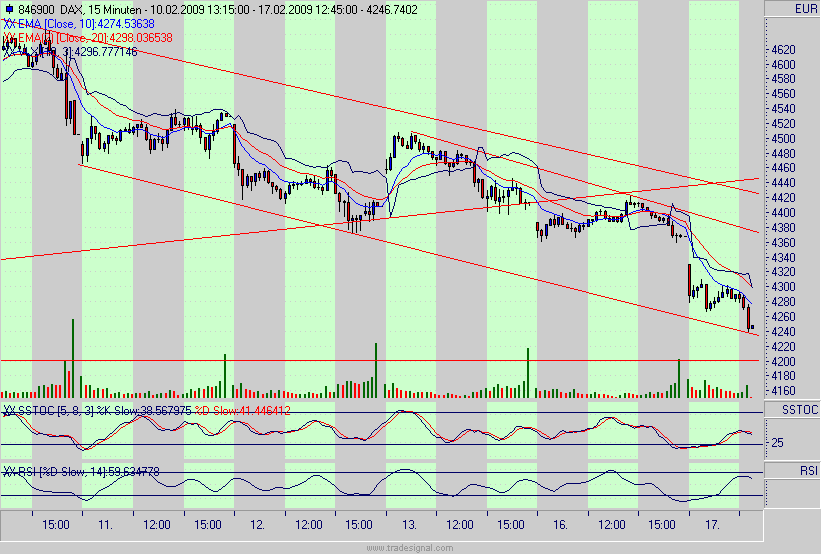
Task: Click the date label 16. on time axis
Action: [560, 525]
